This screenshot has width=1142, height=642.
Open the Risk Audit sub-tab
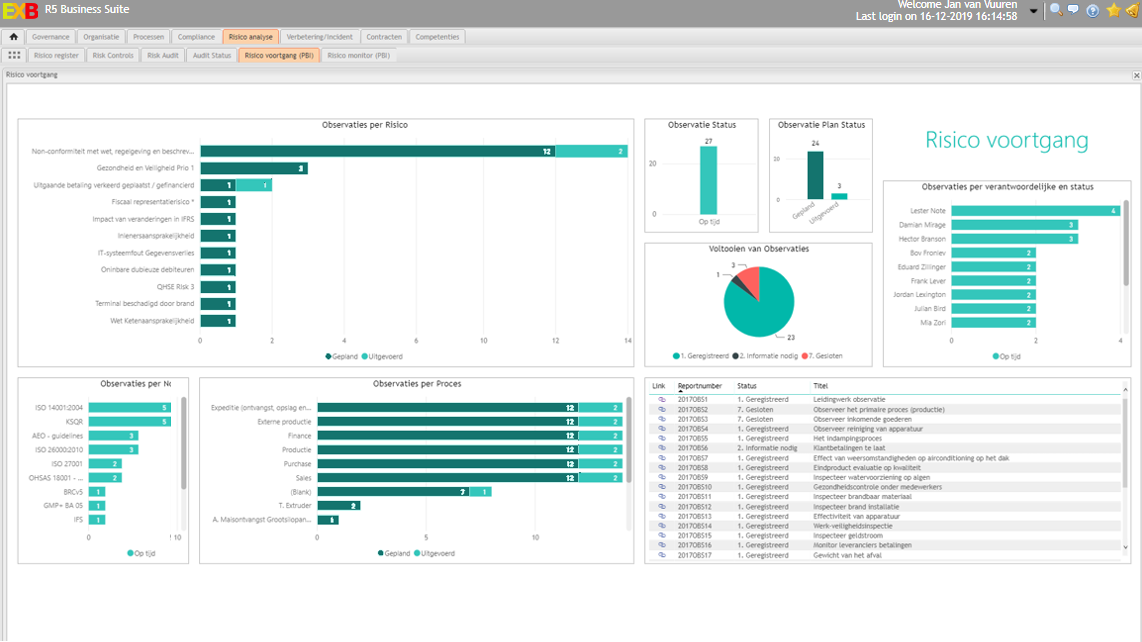[x=162, y=55]
